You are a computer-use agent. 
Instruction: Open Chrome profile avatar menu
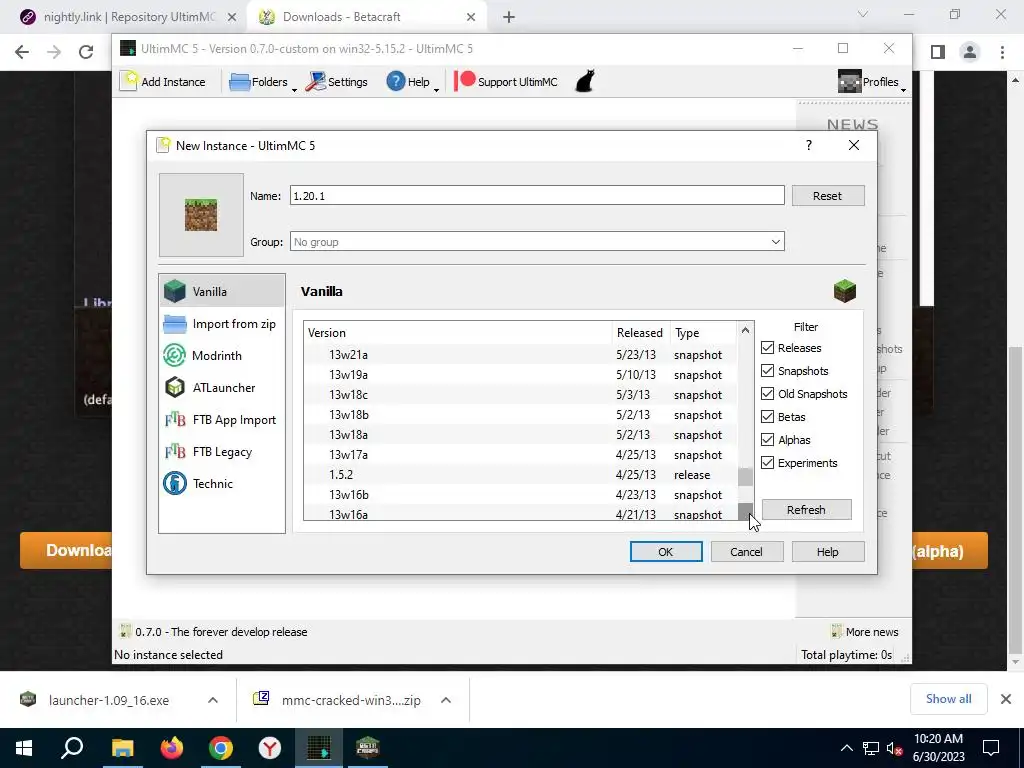970,52
